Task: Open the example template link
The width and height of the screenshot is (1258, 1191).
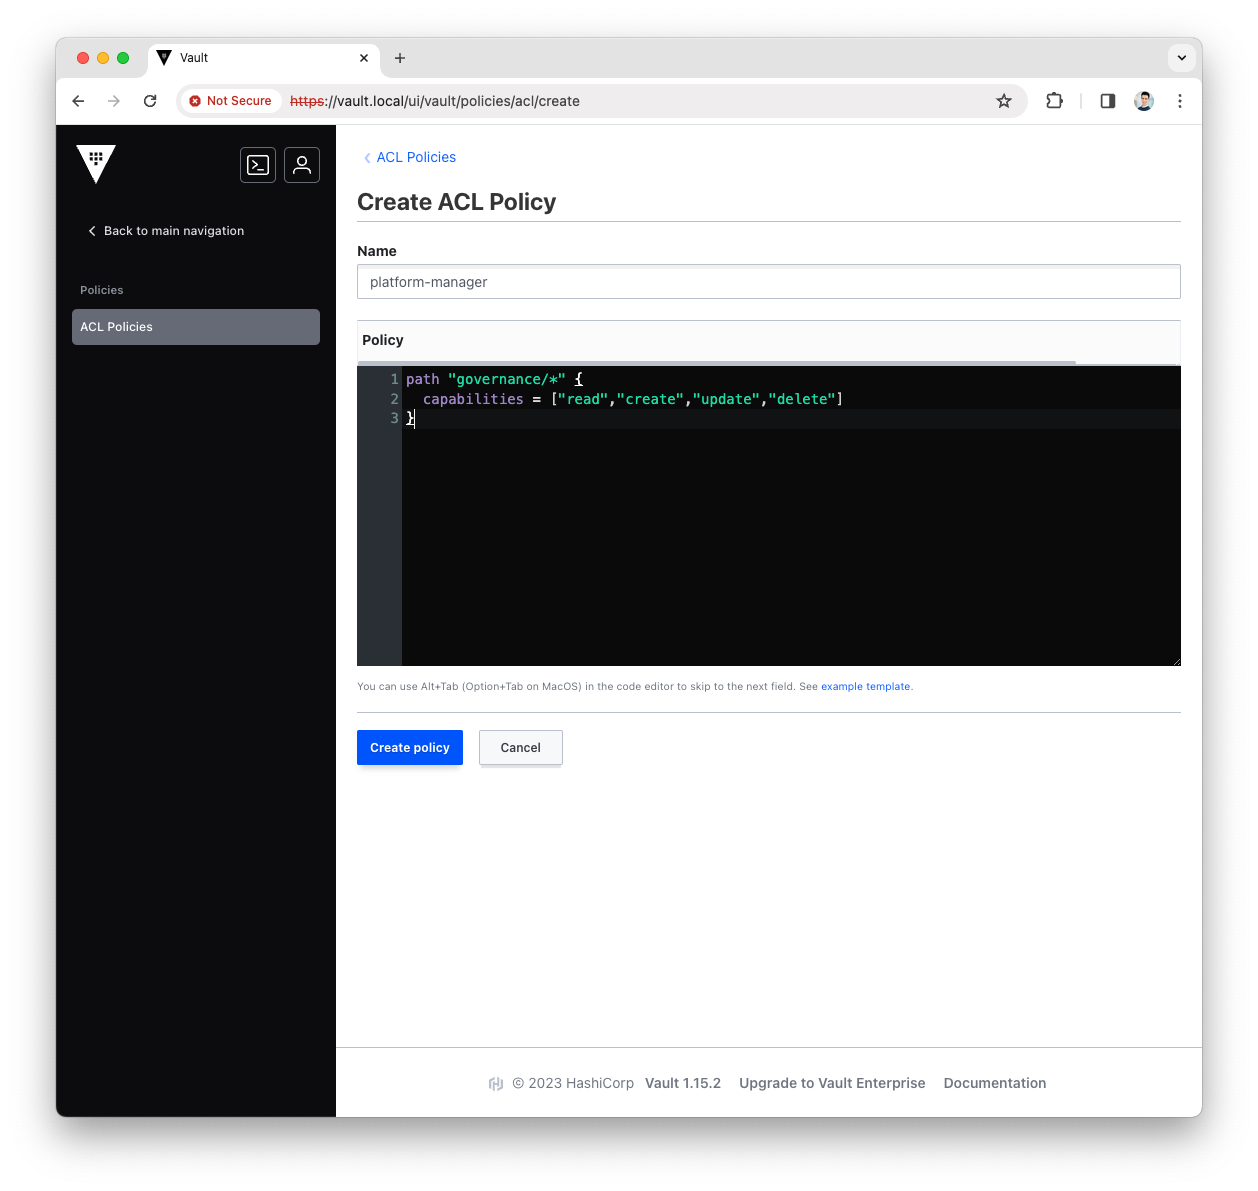Action: pyautogui.click(x=865, y=686)
